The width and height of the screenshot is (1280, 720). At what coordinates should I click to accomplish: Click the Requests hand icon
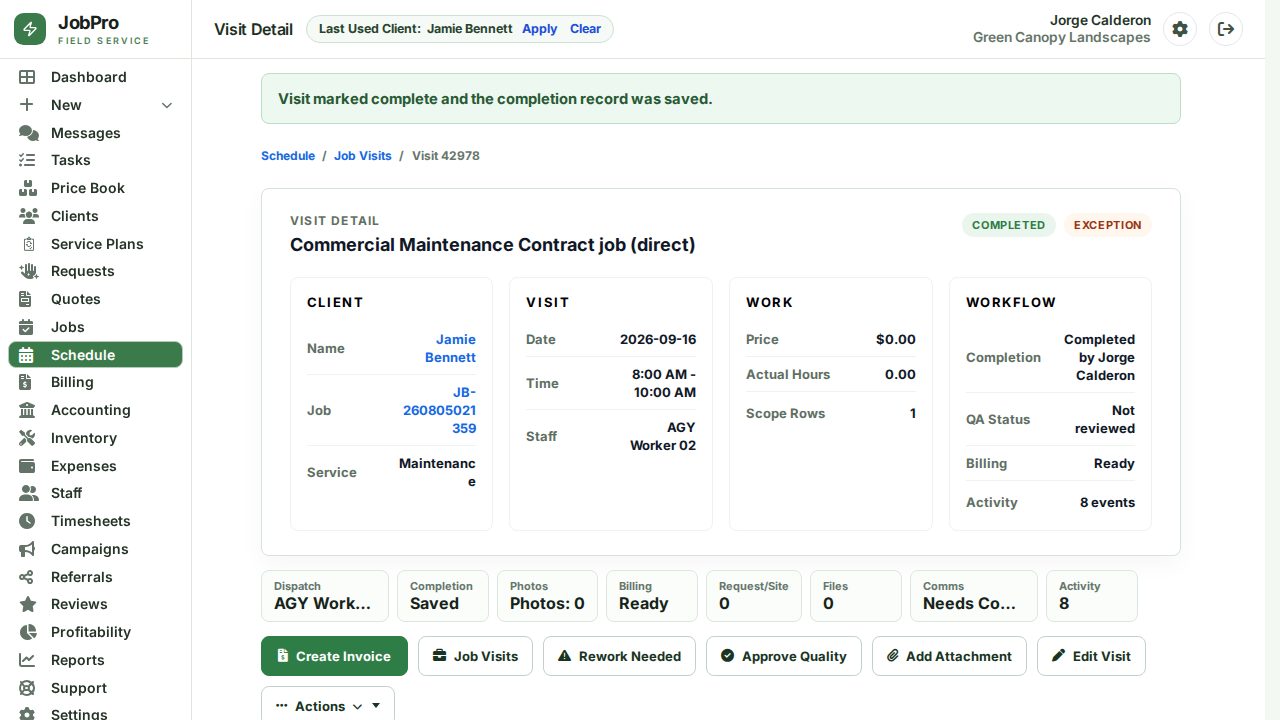coord(28,271)
